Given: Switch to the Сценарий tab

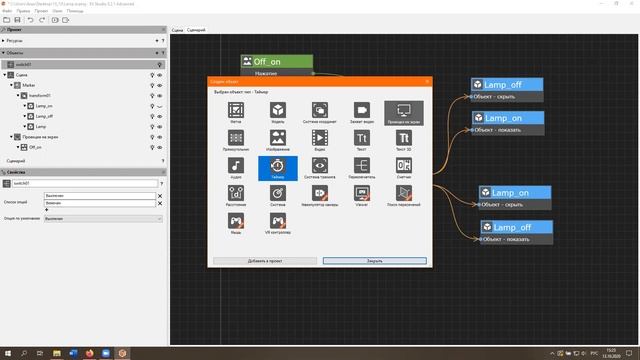Looking at the screenshot, I should point(196,30).
